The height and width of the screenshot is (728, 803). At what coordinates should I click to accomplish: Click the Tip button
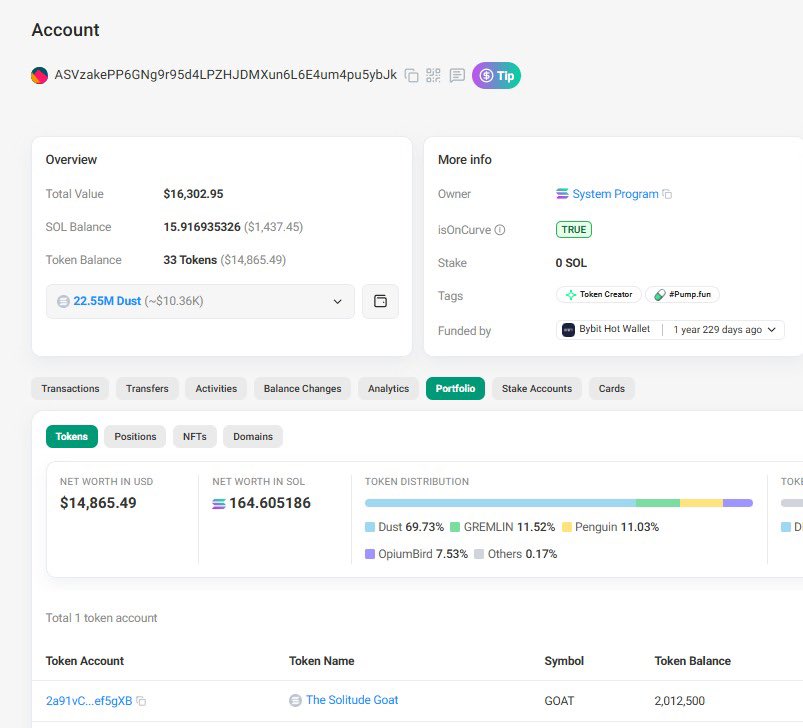[496, 76]
